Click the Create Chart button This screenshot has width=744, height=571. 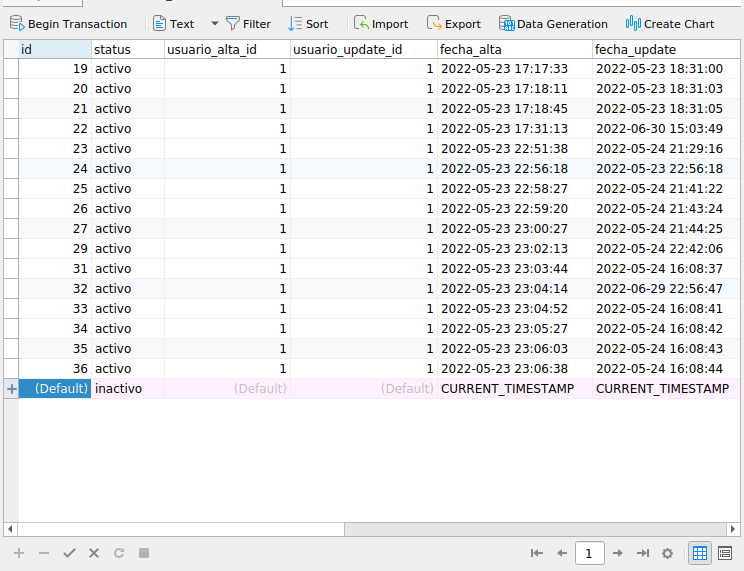tap(669, 24)
